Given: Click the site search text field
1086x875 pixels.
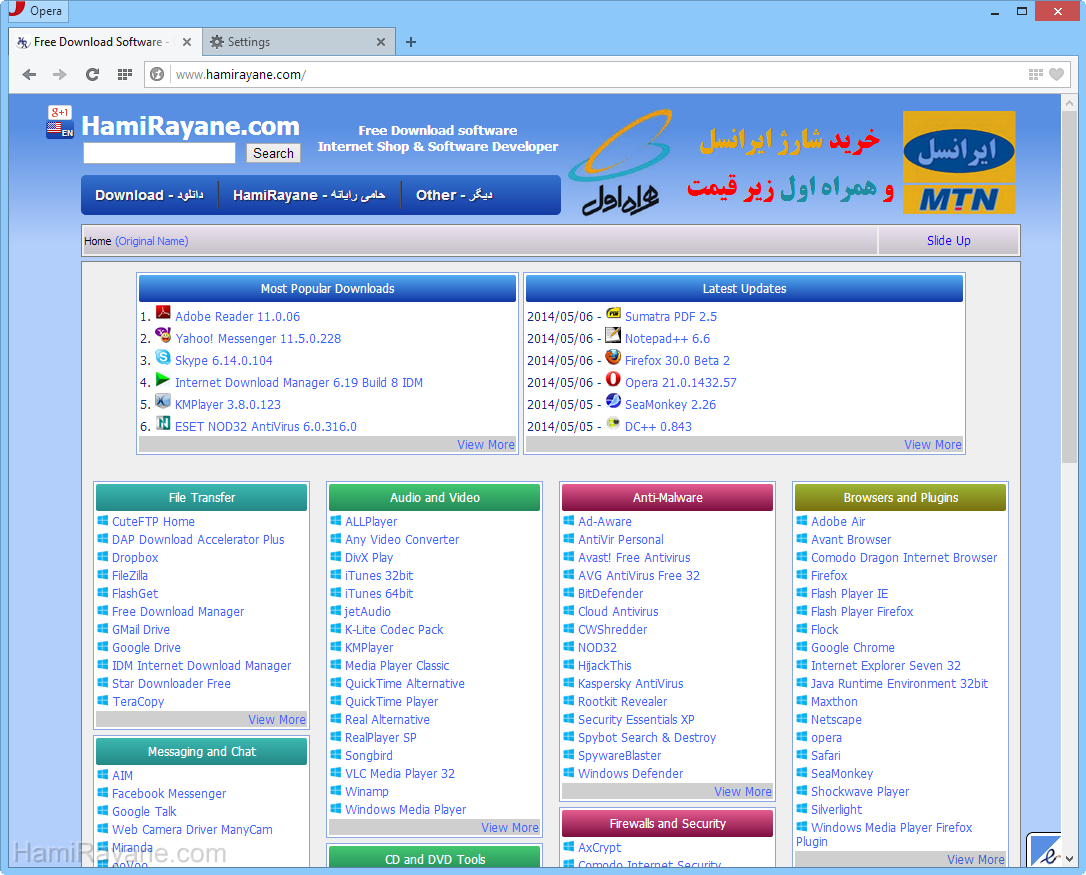Looking at the screenshot, I should point(159,153).
